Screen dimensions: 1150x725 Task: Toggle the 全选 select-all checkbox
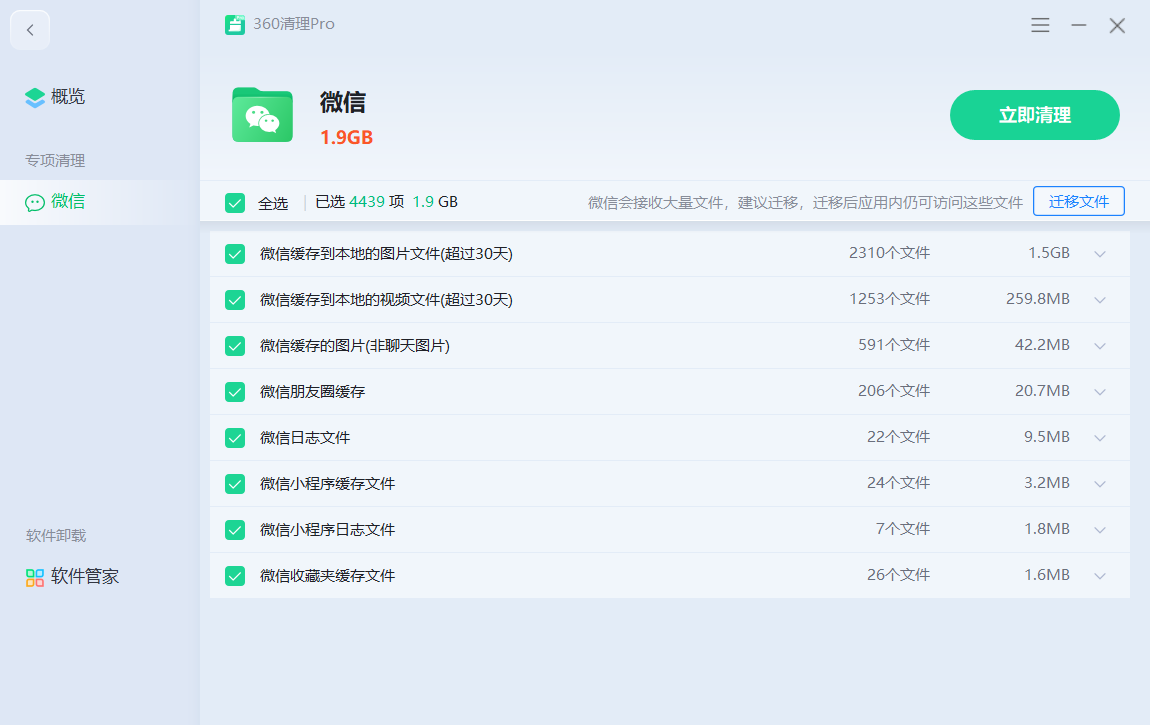tap(235, 202)
